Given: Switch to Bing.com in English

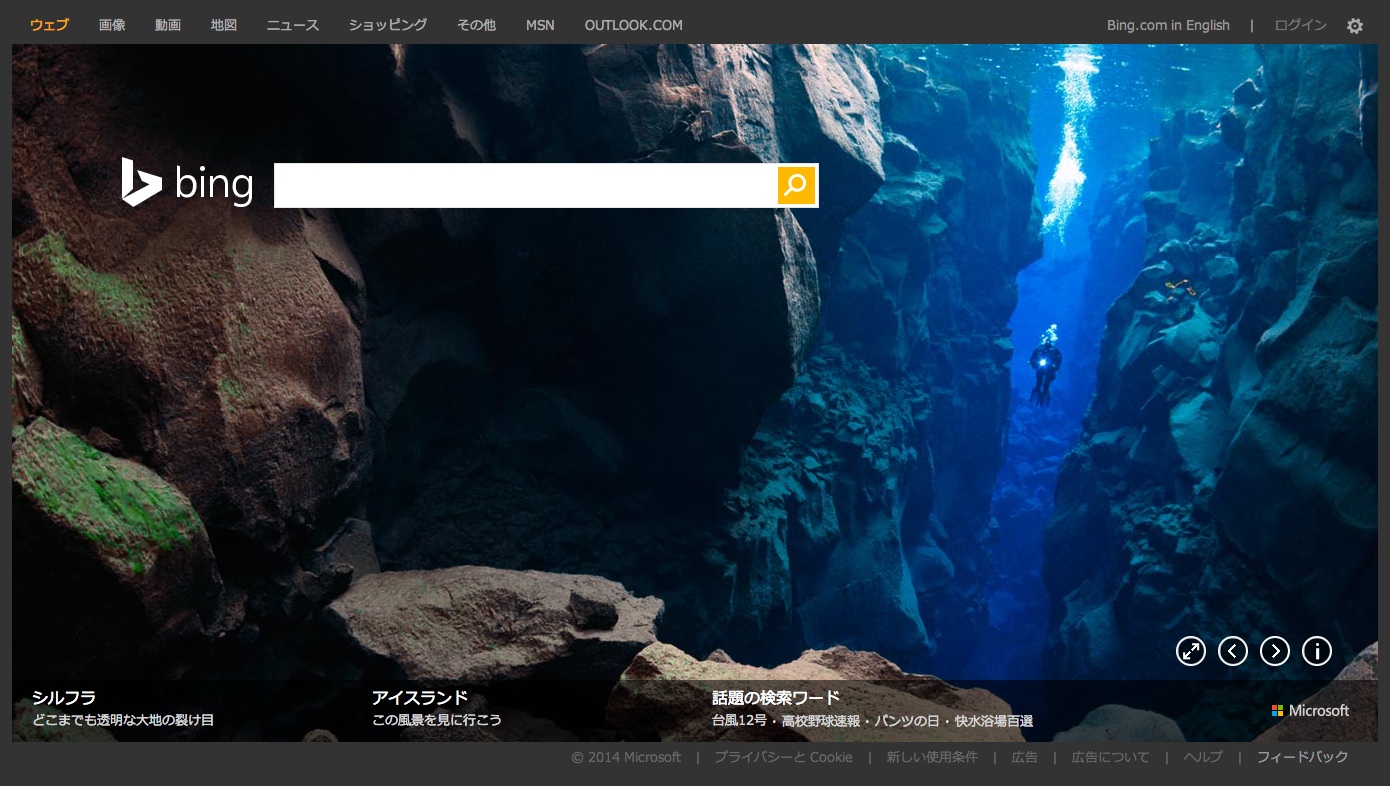Looking at the screenshot, I should [x=1168, y=25].
